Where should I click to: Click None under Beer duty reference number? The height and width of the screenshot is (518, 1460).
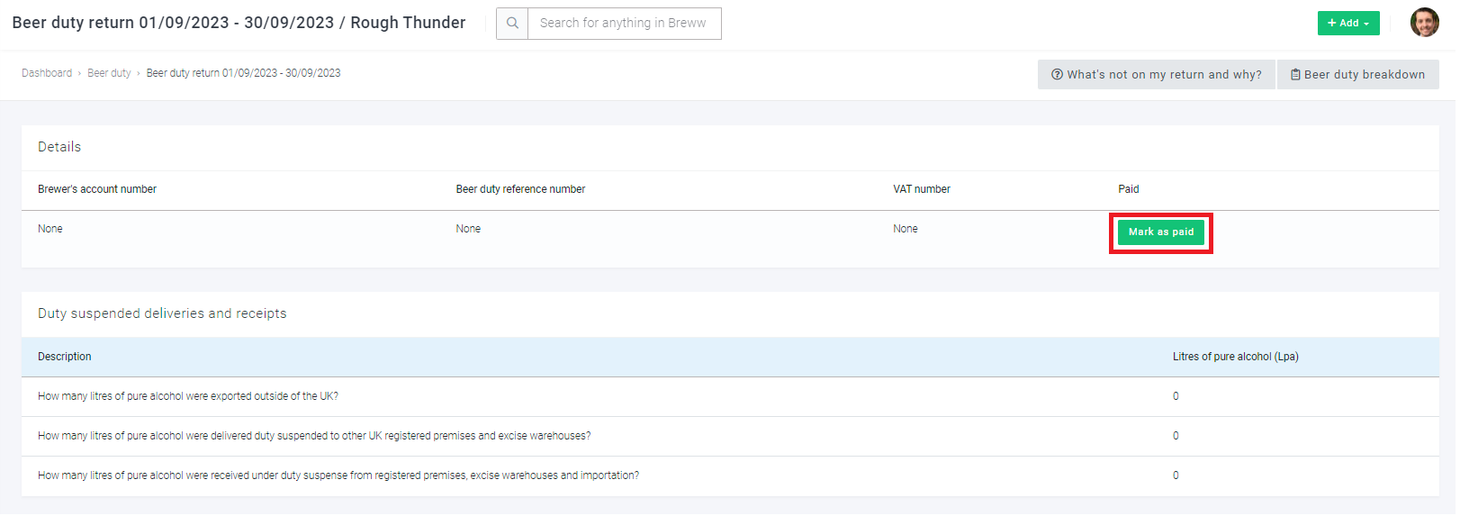pos(468,229)
